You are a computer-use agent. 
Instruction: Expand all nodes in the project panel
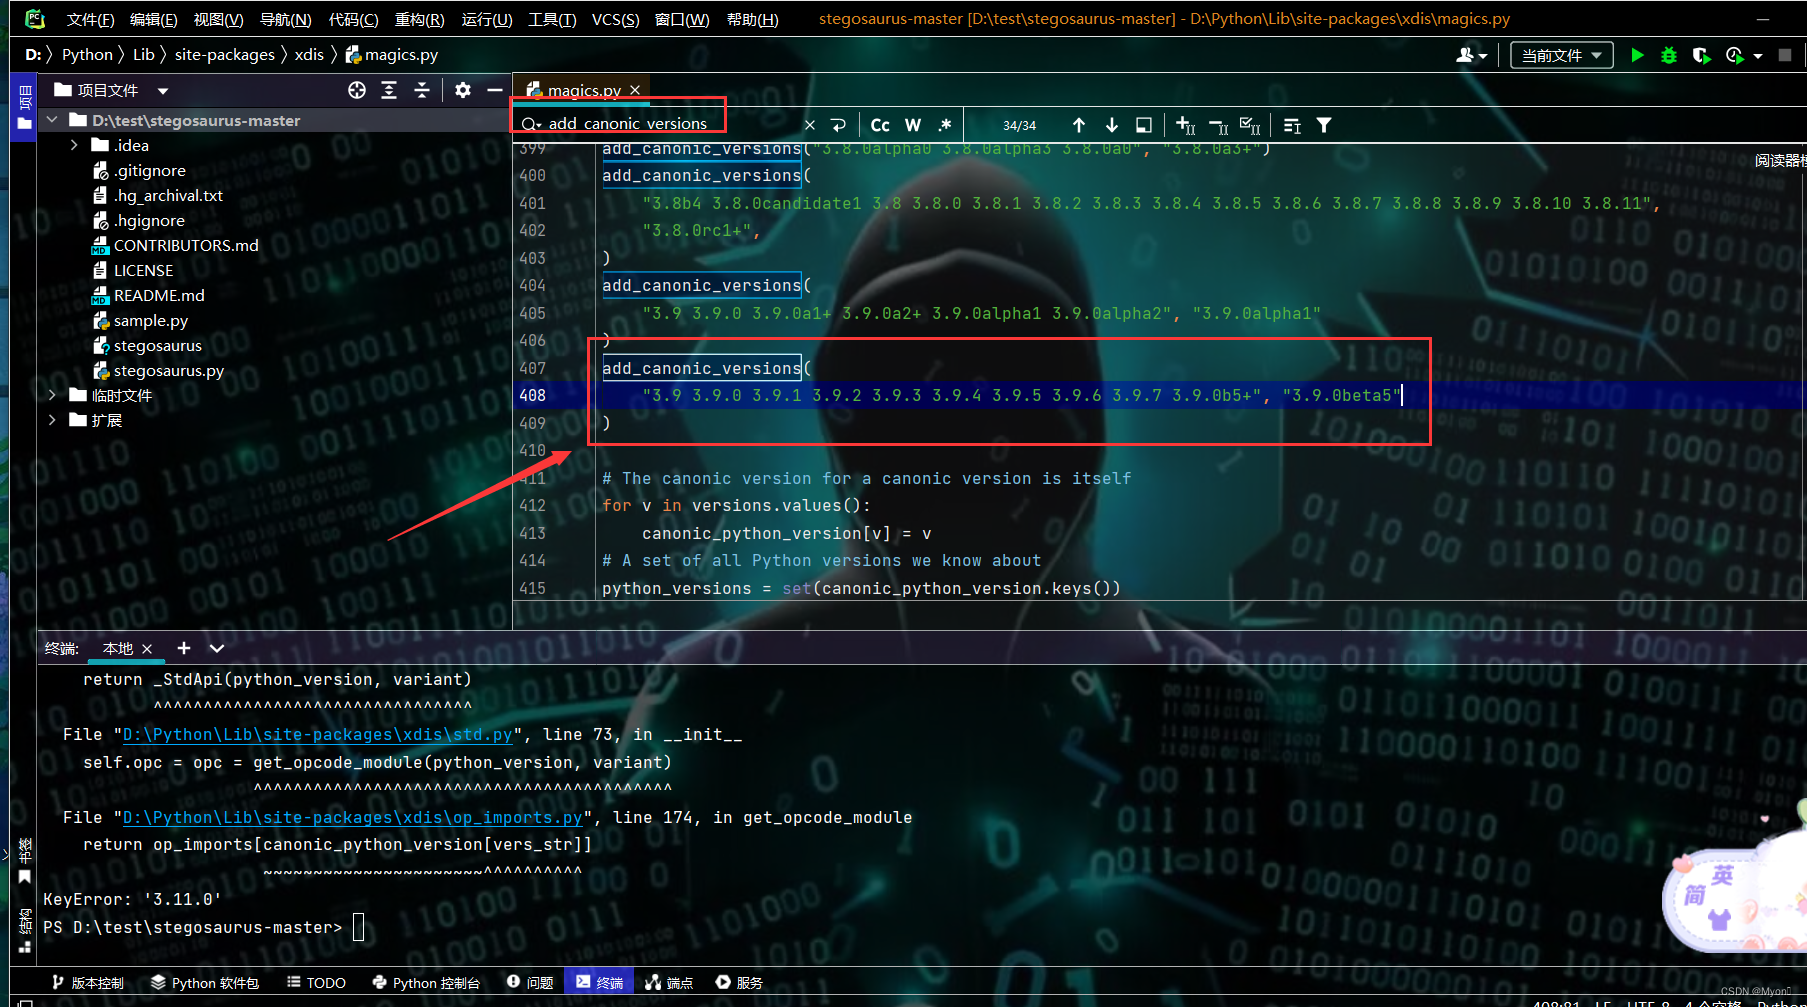(x=389, y=90)
